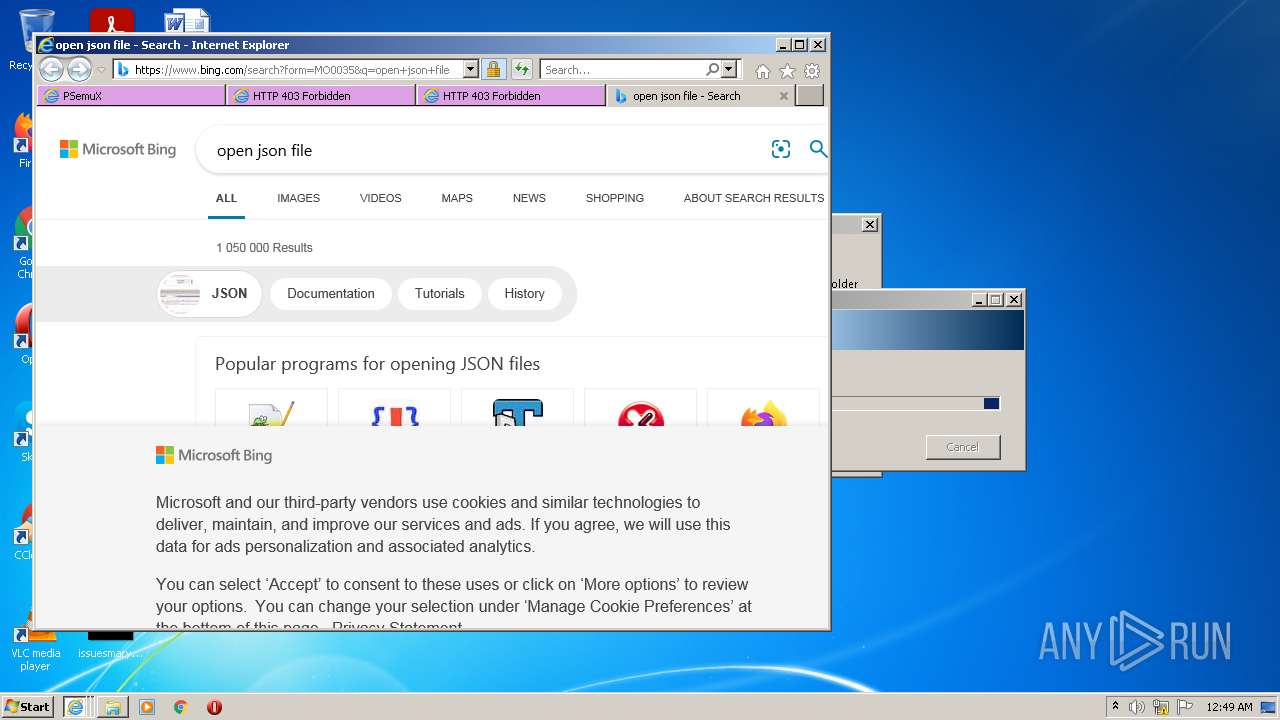Go back with the IE Back arrow
1280x720 pixels.
tap(51, 69)
